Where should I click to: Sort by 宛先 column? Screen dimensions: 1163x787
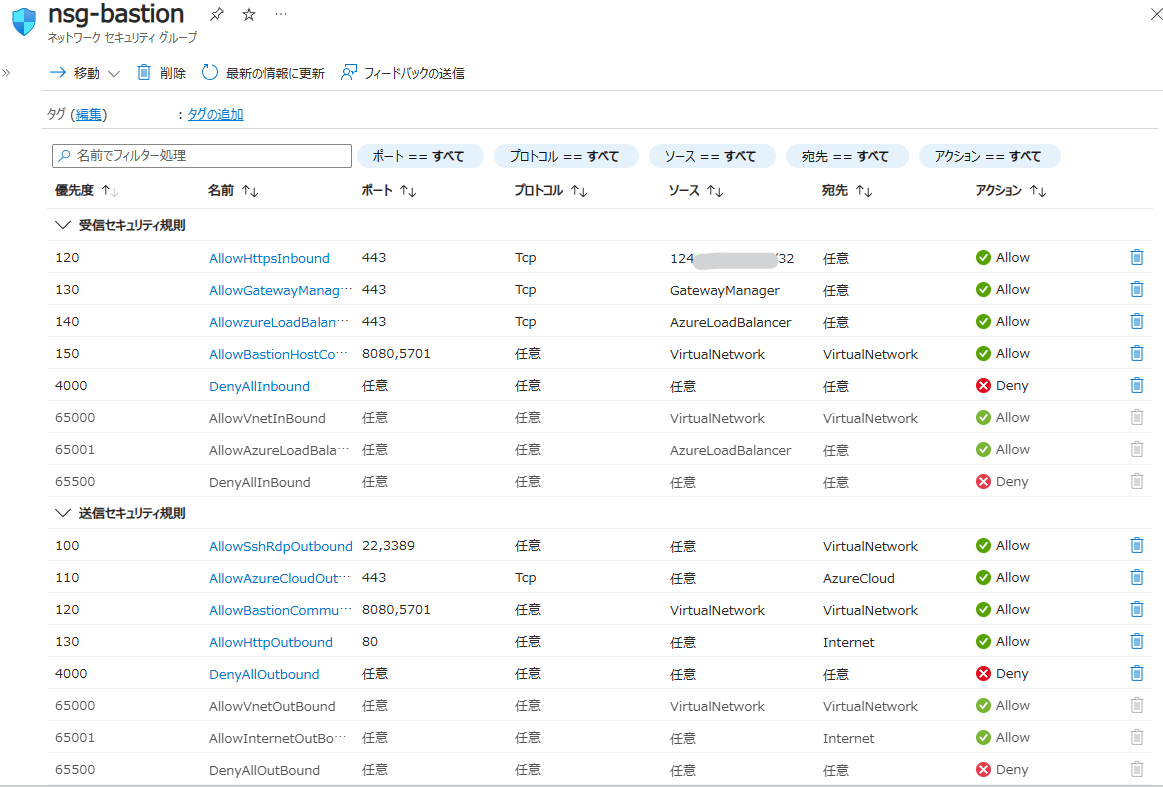(847, 191)
